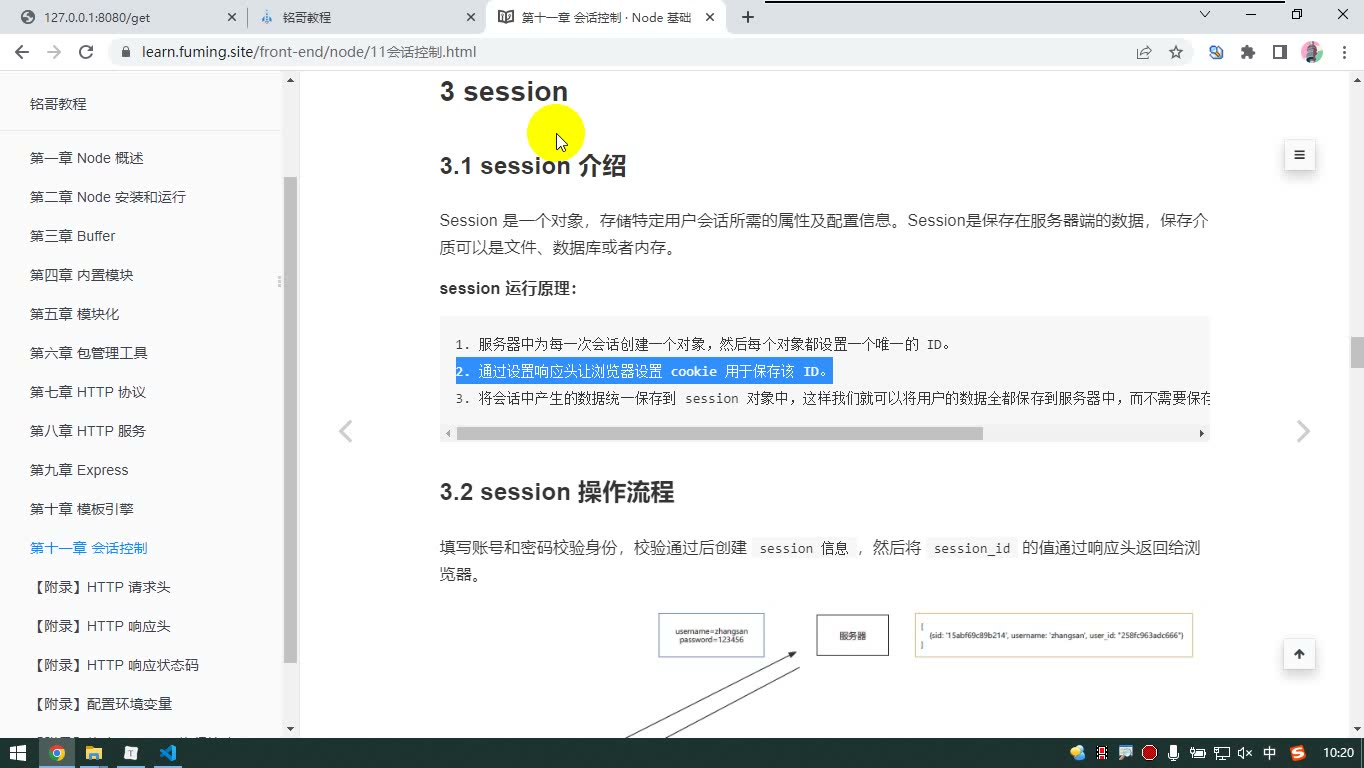Click the page scrollbar up arrow
Viewport: 1364px width, 768px height.
pos(1357,79)
